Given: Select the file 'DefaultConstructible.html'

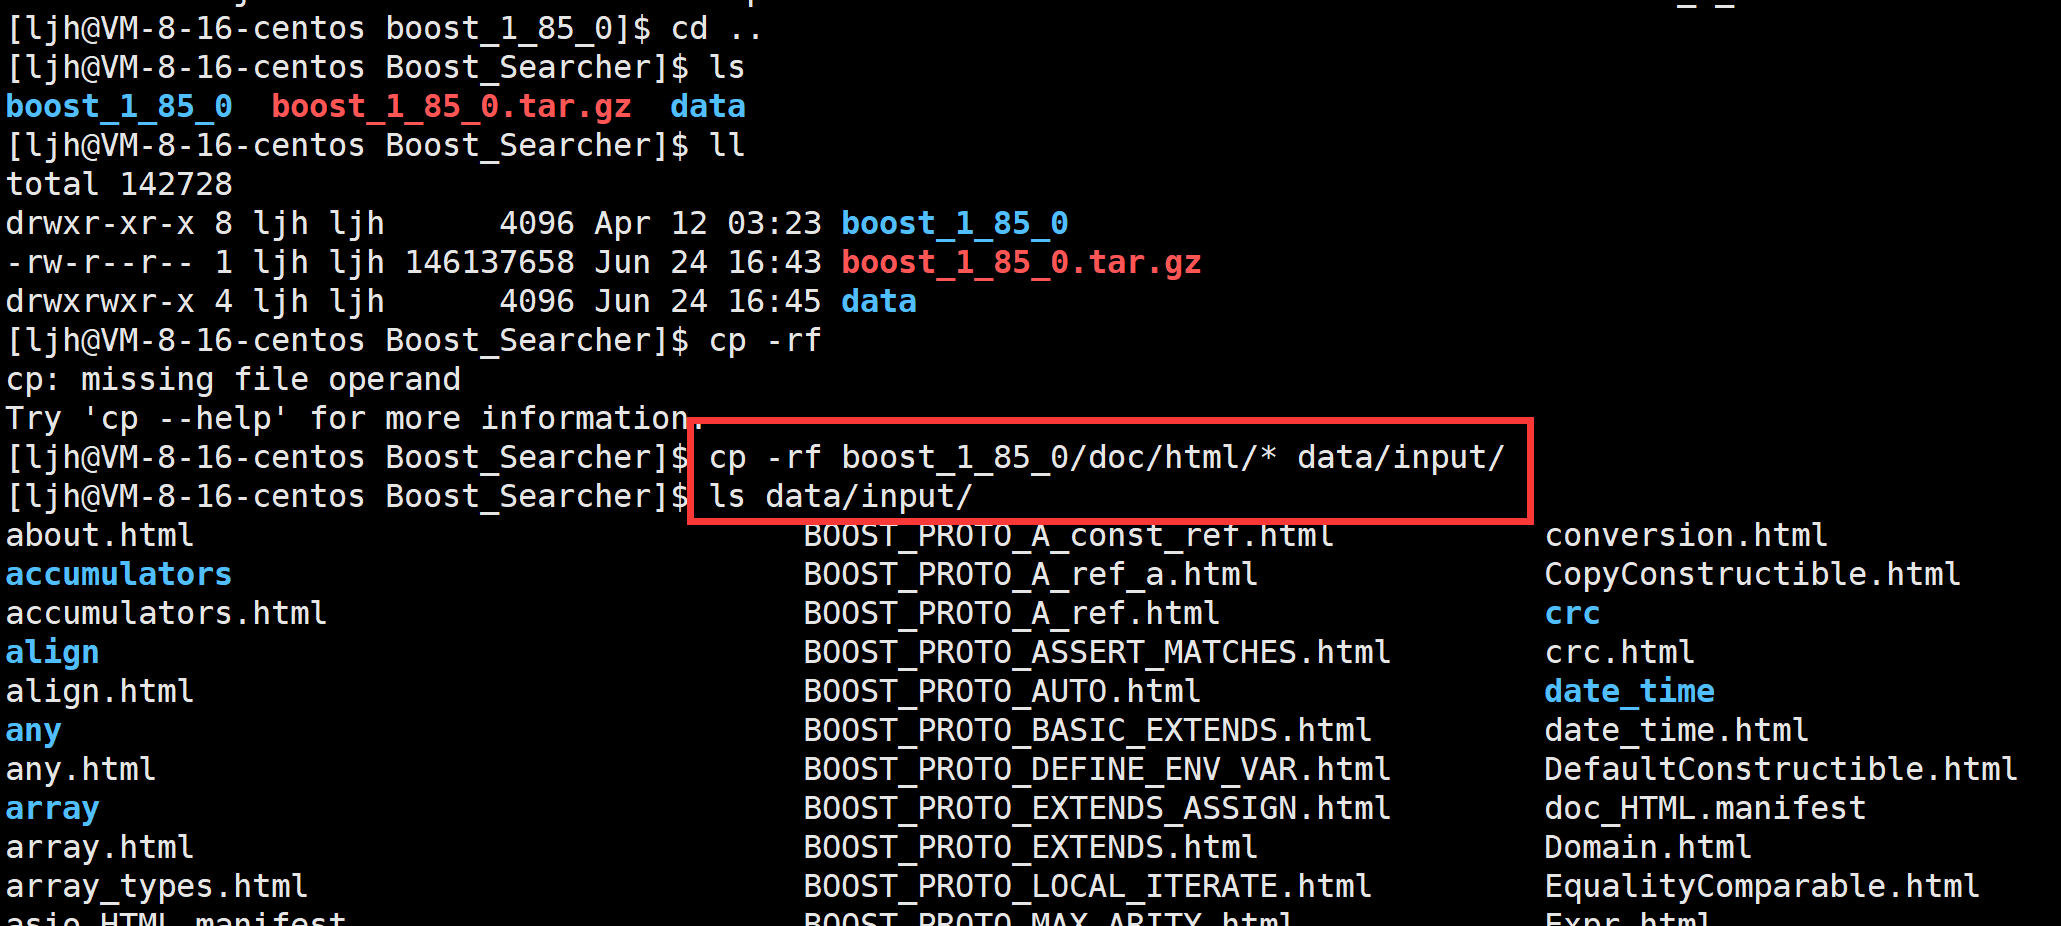Looking at the screenshot, I should pos(1781,769).
